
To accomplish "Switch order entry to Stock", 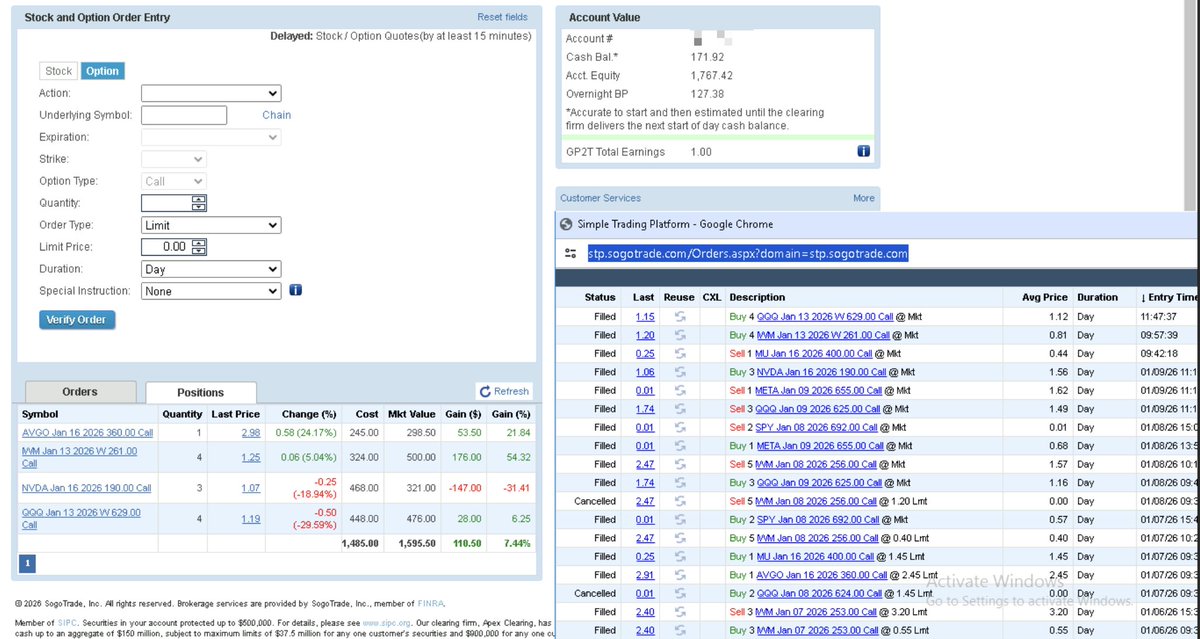I will pos(59,71).
